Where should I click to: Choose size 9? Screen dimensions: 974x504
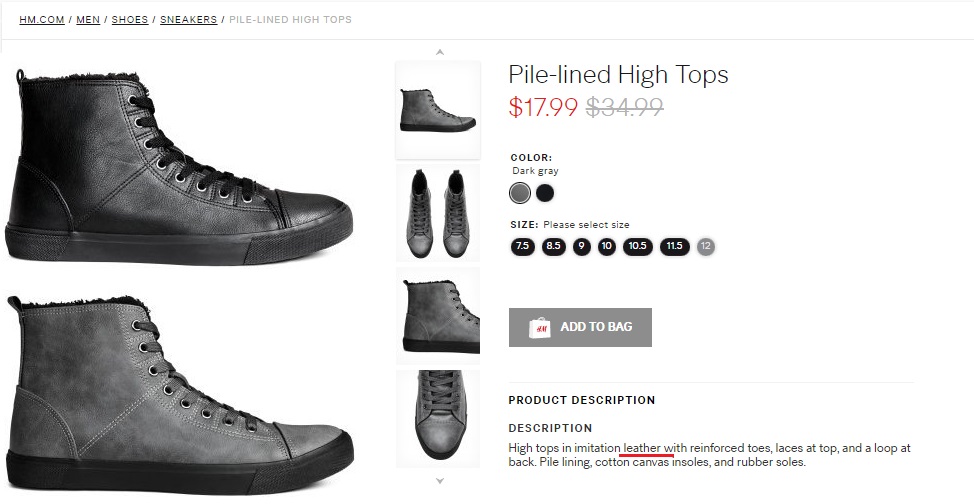click(582, 246)
